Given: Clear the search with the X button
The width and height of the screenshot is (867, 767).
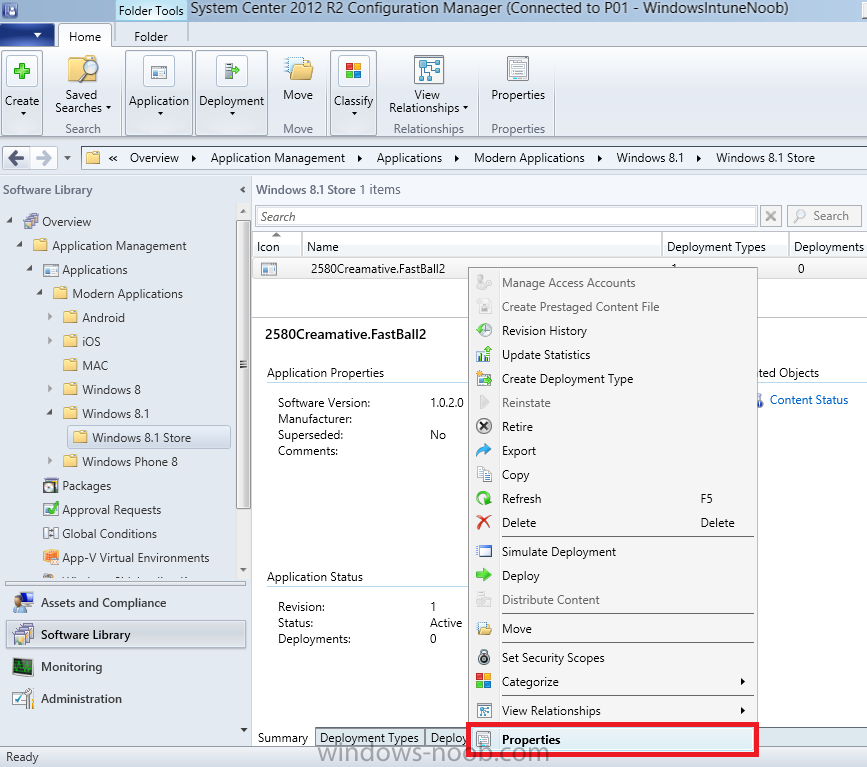Looking at the screenshot, I should point(770,216).
